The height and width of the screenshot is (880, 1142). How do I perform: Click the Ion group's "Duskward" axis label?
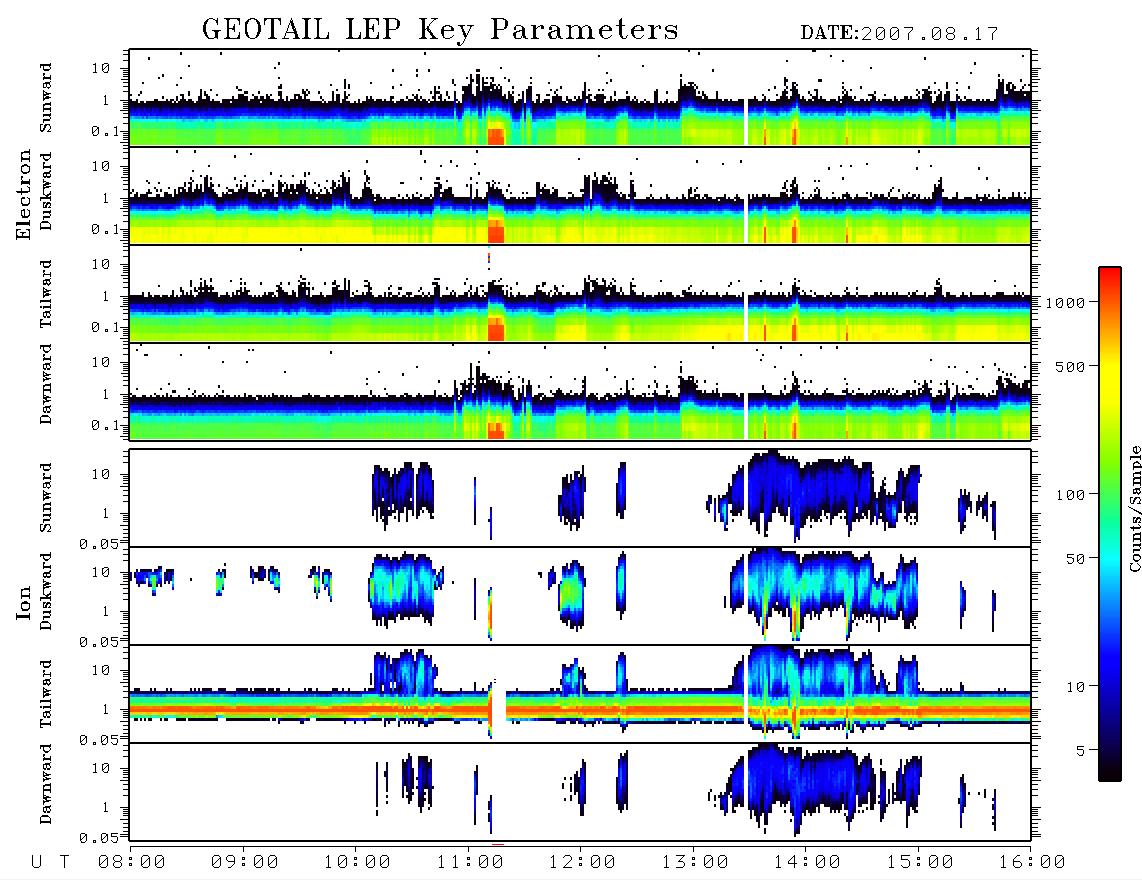pyautogui.click(x=46, y=592)
